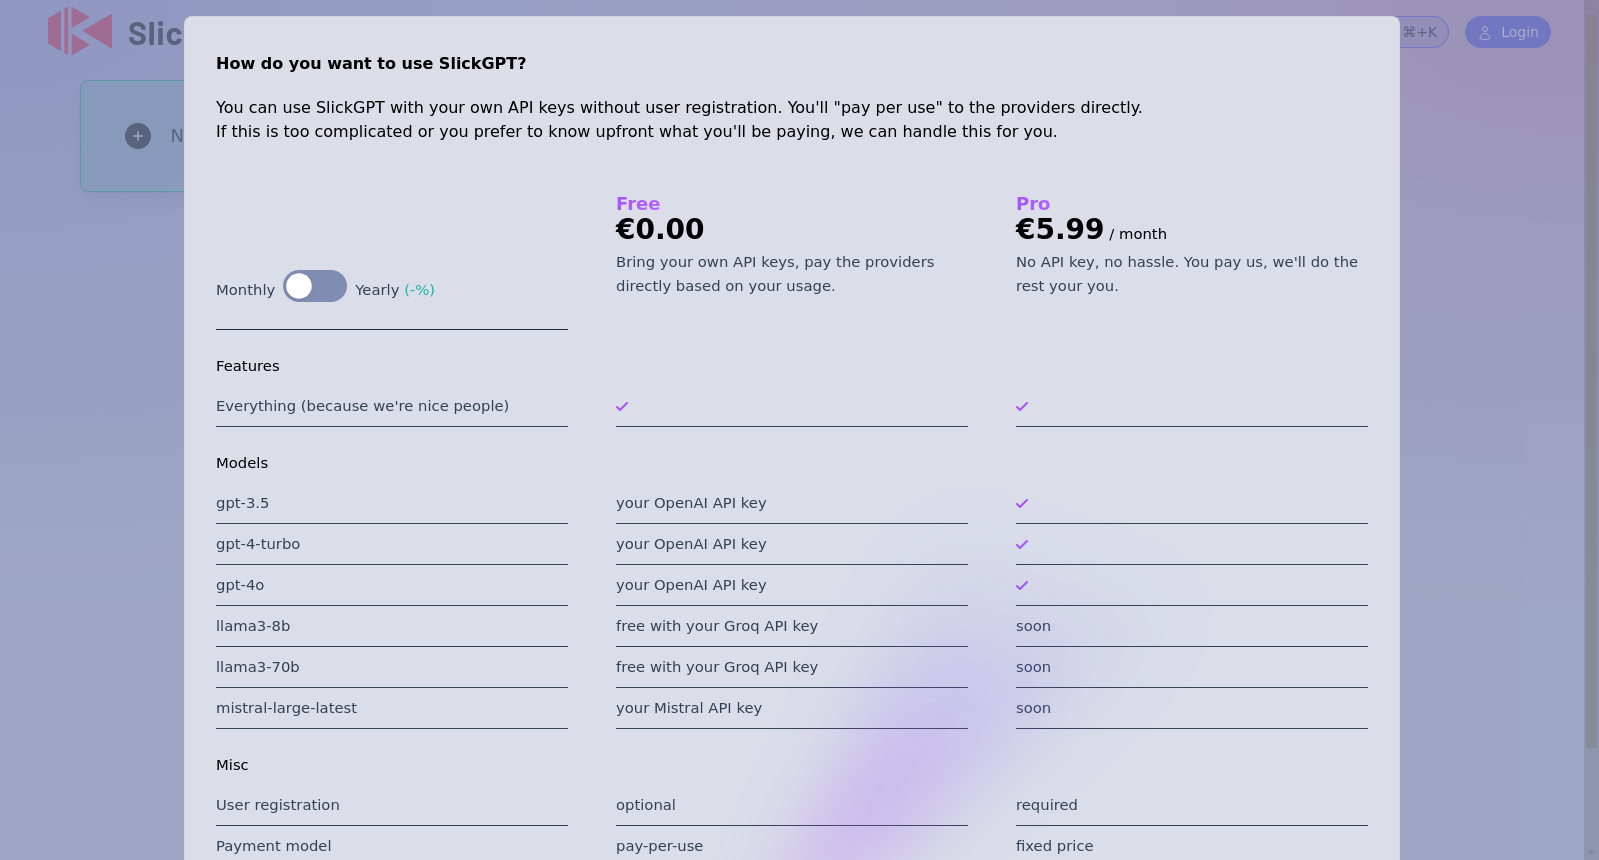Click the Yearly label
The height and width of the screenshot is (860, 1599).
[x=377, y=290]
